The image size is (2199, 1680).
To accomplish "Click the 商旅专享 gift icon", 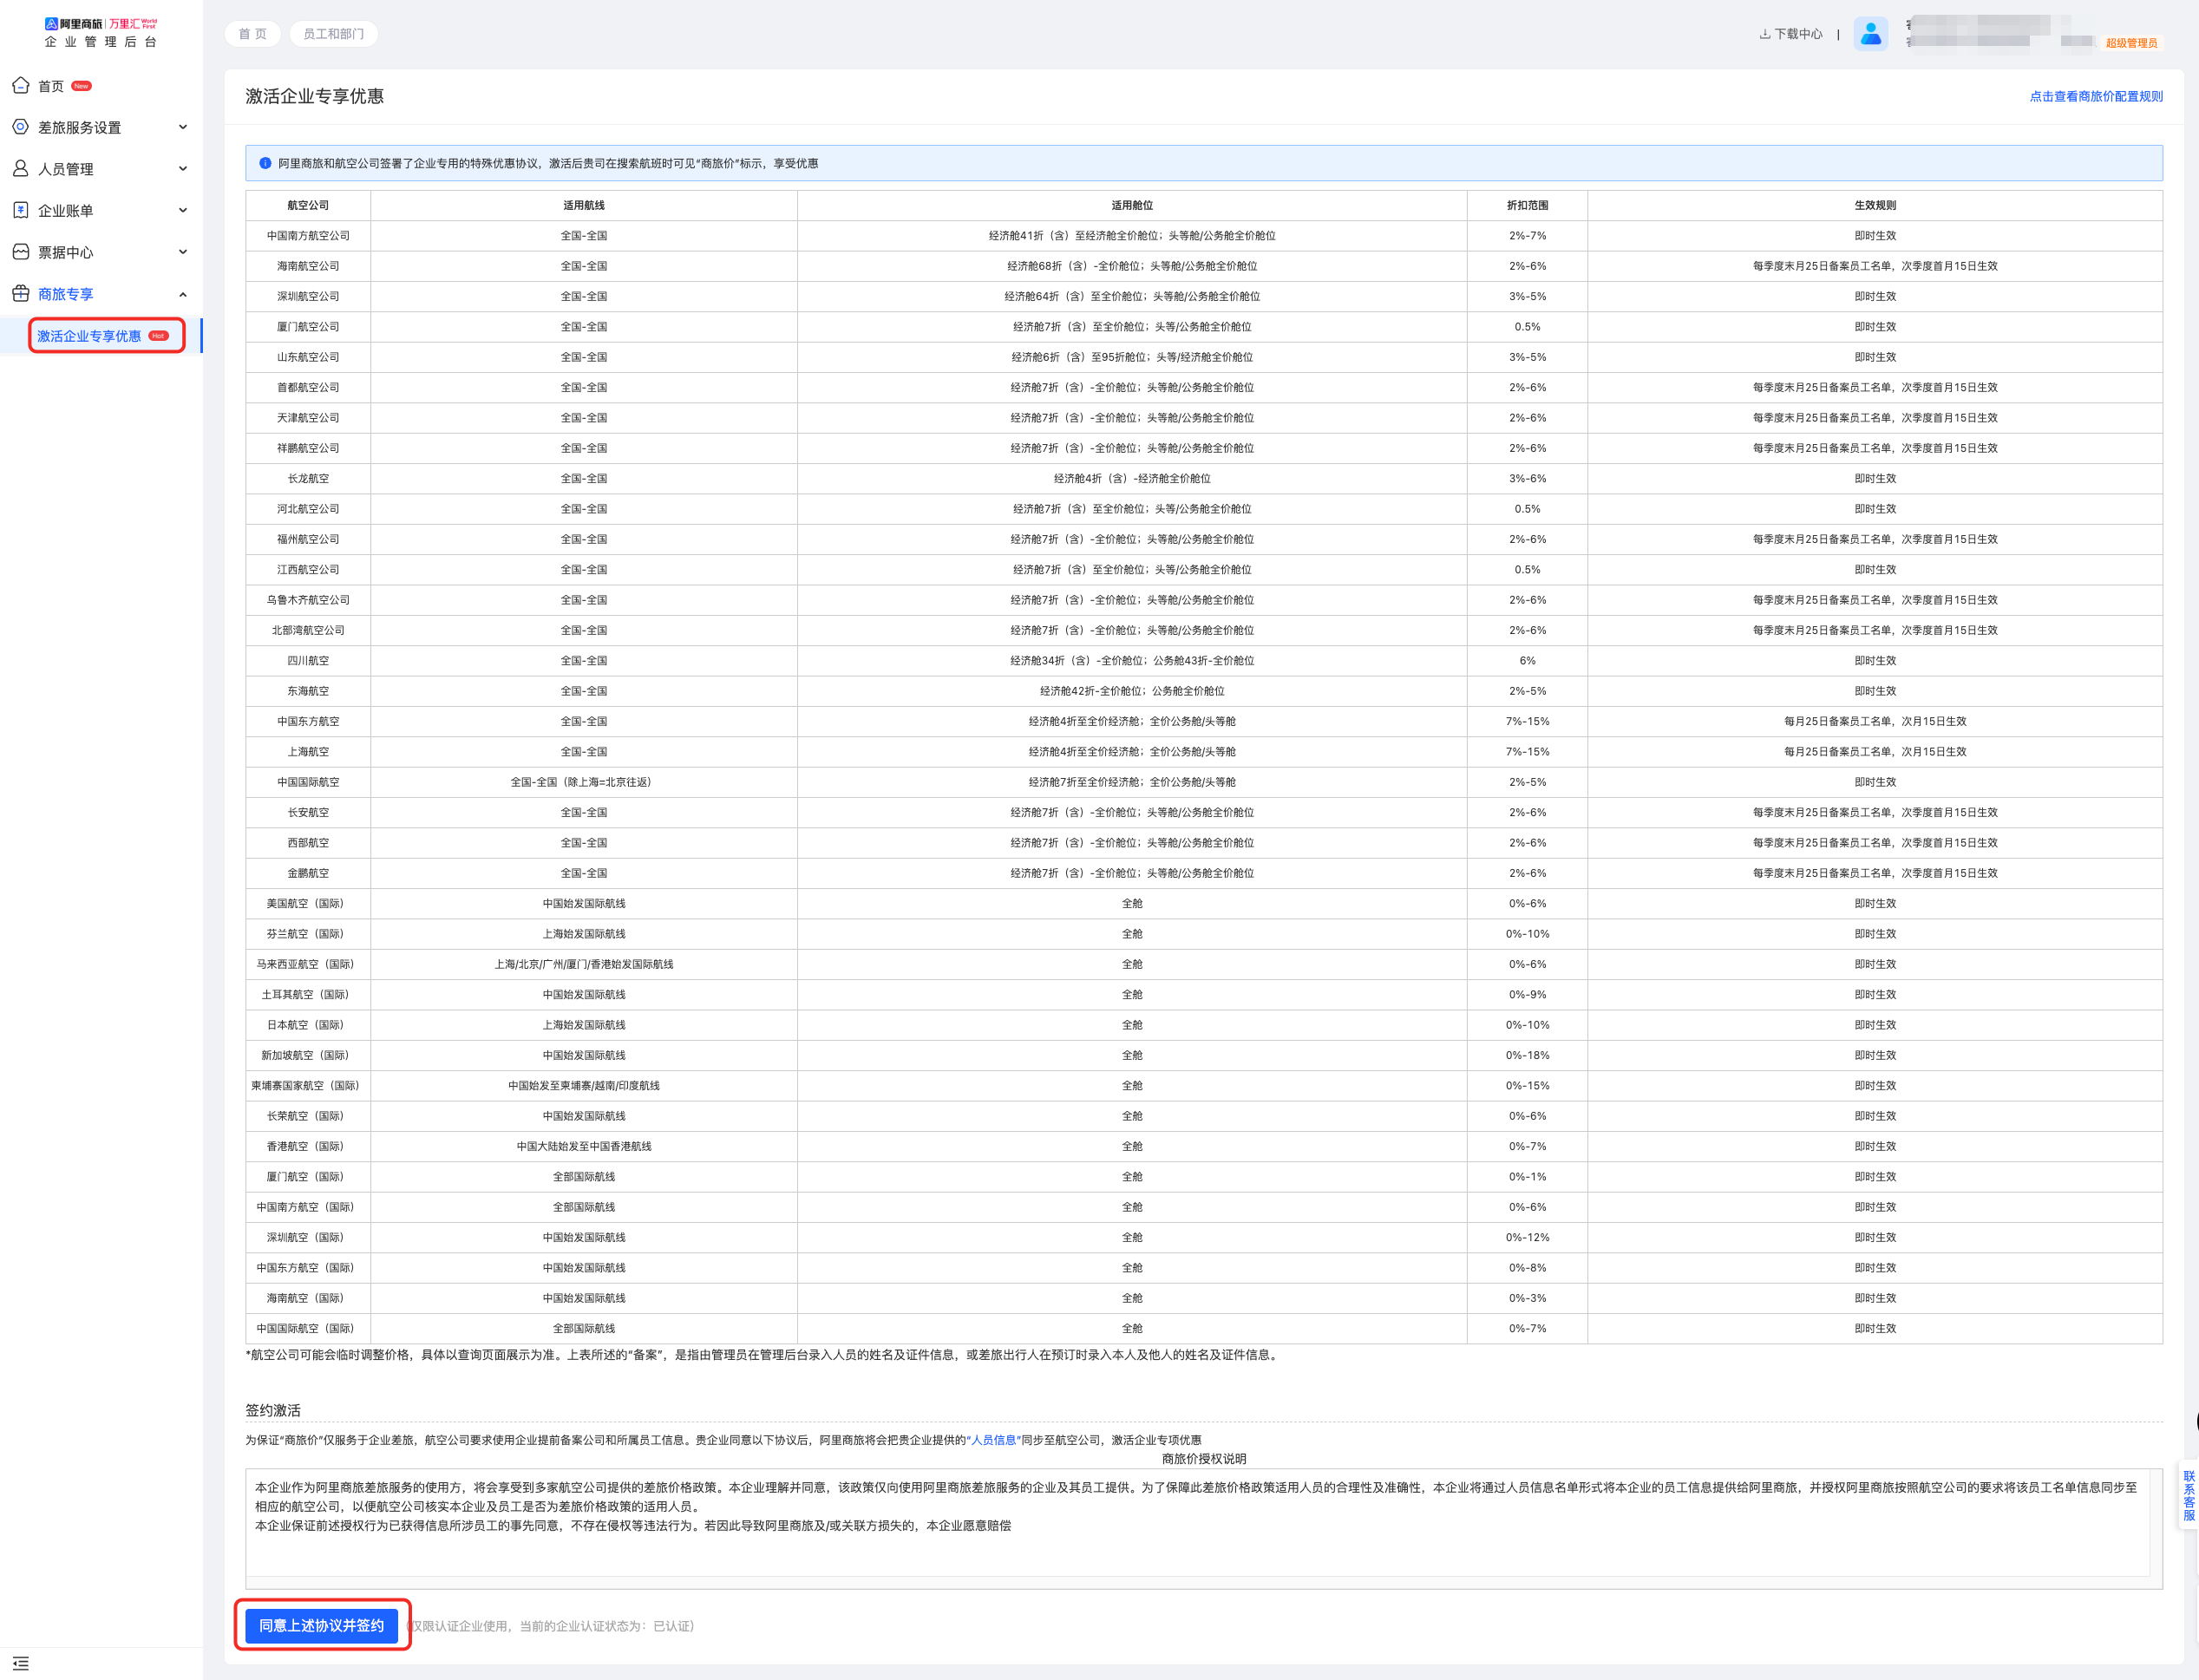I will click(20, 294).
